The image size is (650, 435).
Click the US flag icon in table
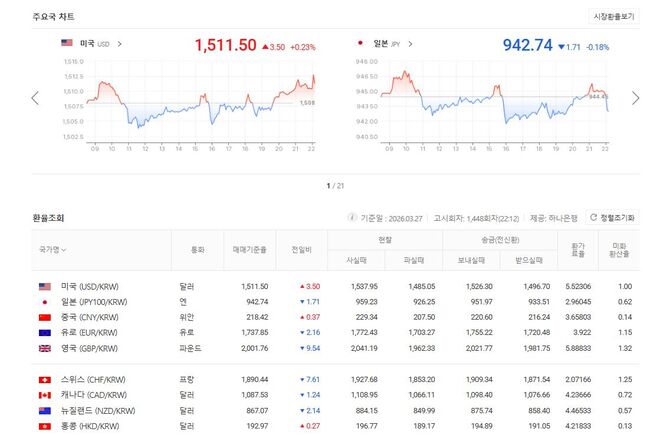pyautogui.click(x=44, y=286)
